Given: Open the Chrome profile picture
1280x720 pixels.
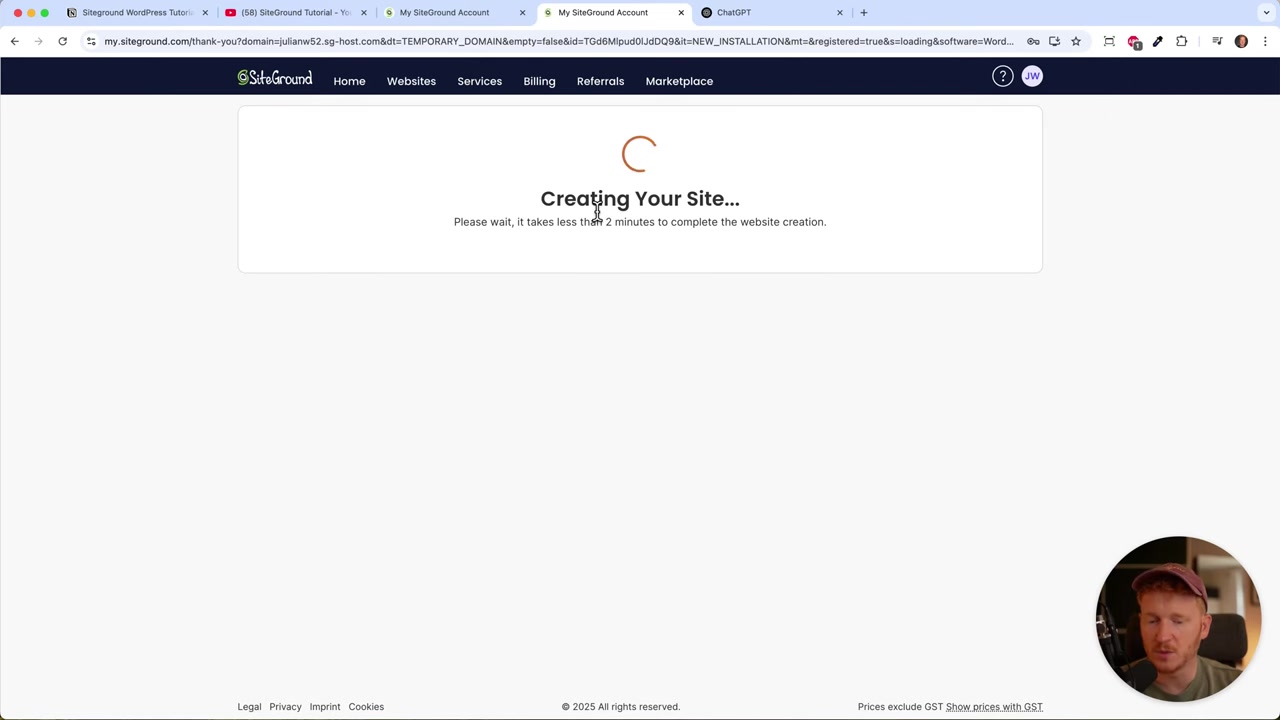Looking at the screenshot, I should (1241, 41).
